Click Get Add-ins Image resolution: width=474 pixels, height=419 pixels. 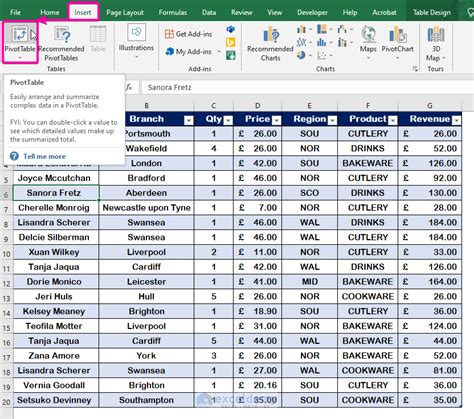coord(189,34)
